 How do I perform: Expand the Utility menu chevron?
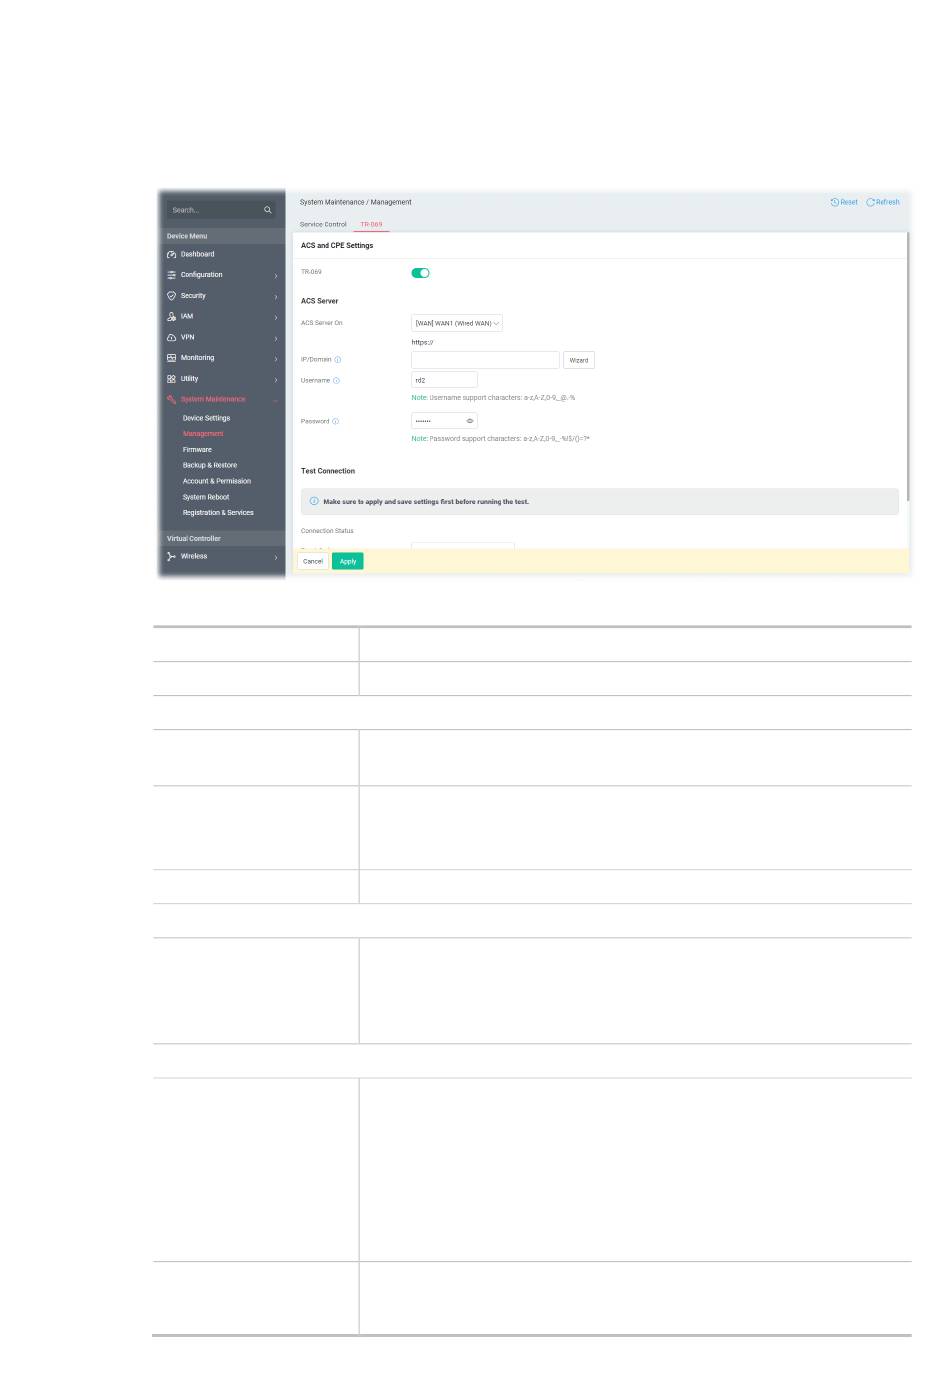[x=276, y=379]
